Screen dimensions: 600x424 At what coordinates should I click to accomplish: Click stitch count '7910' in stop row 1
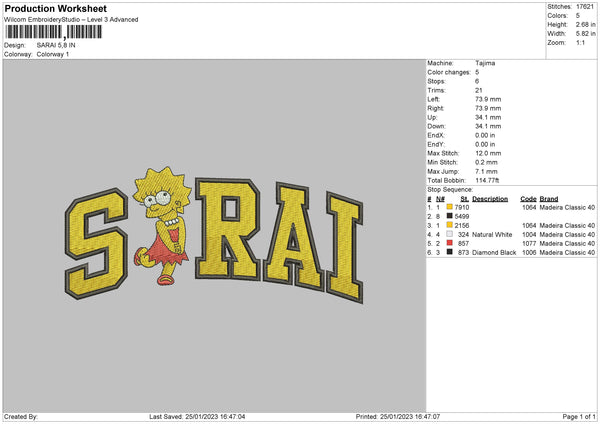(462, 207)
